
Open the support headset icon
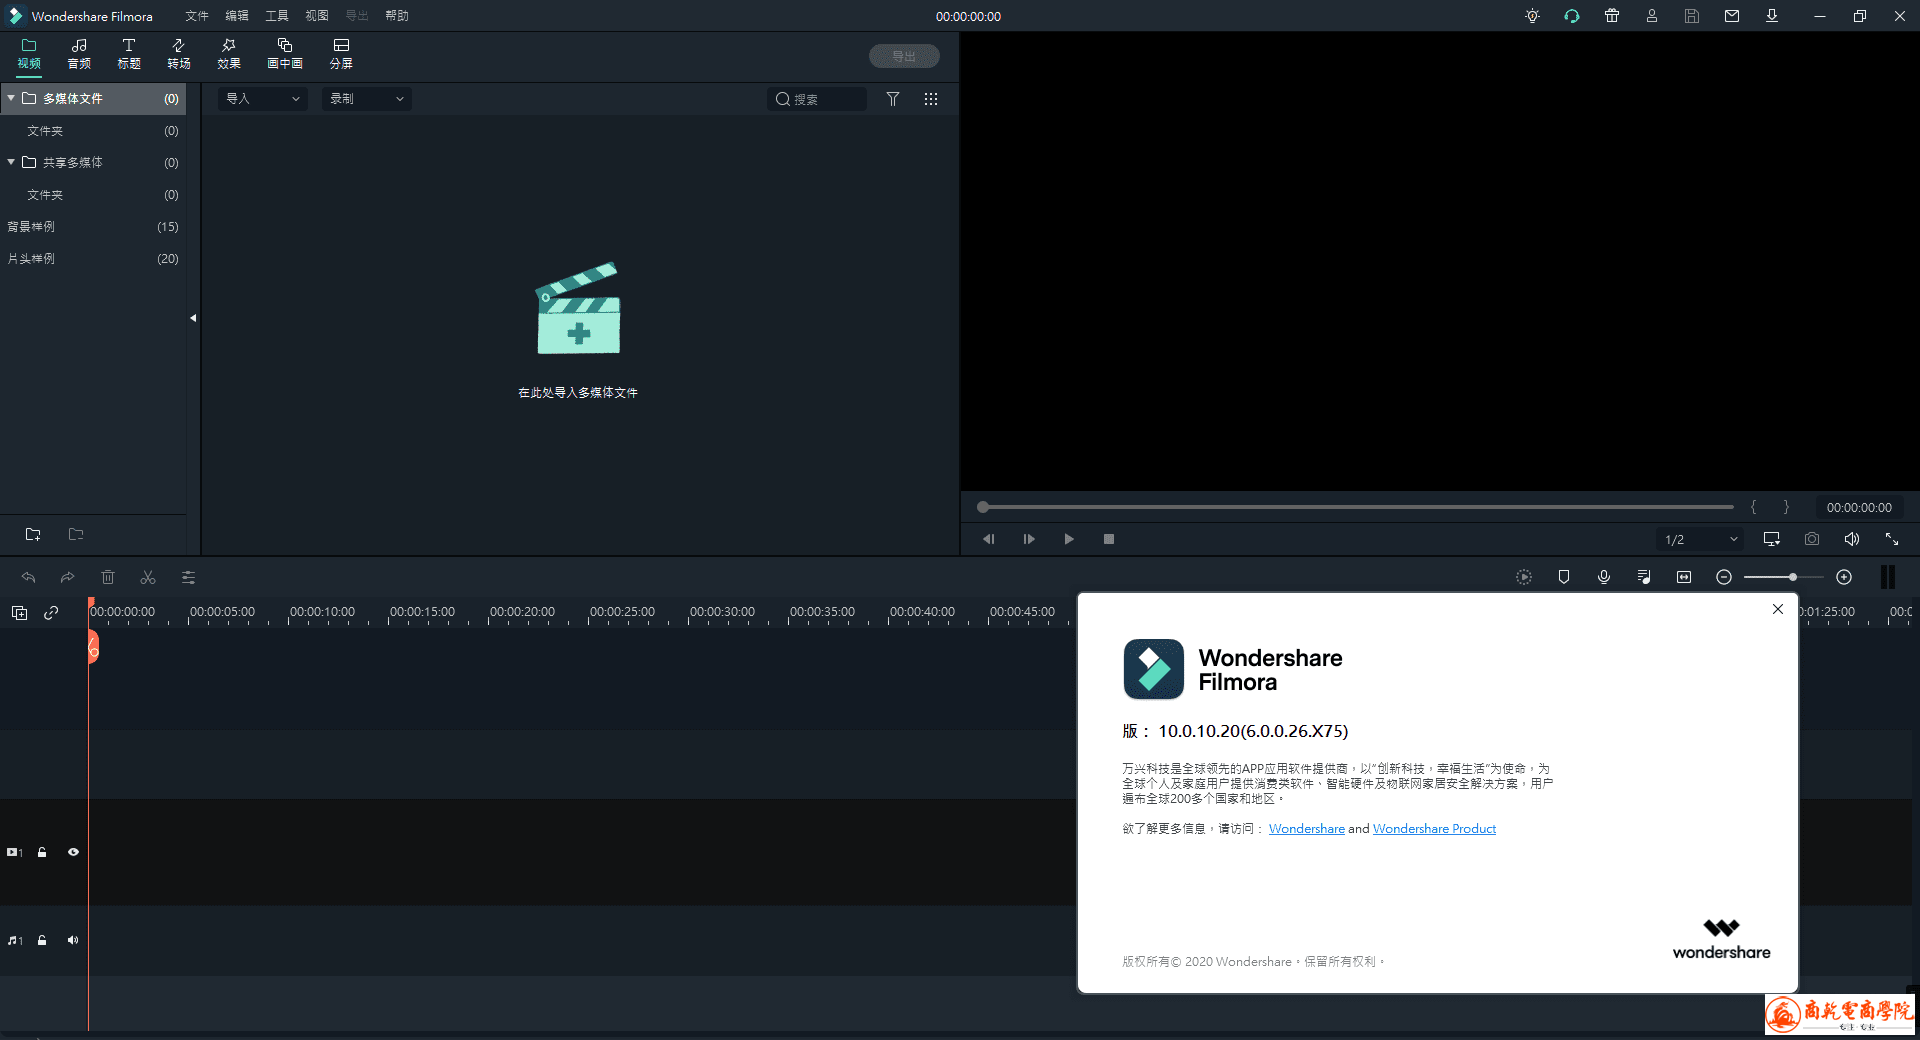(1572, 16)
